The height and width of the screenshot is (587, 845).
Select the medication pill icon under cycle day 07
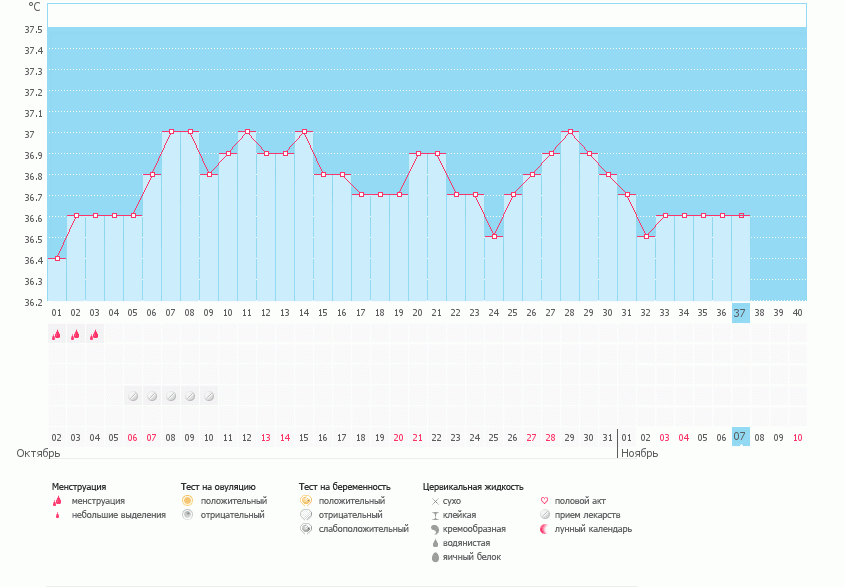pyautogui.click(x=171, y=396)
